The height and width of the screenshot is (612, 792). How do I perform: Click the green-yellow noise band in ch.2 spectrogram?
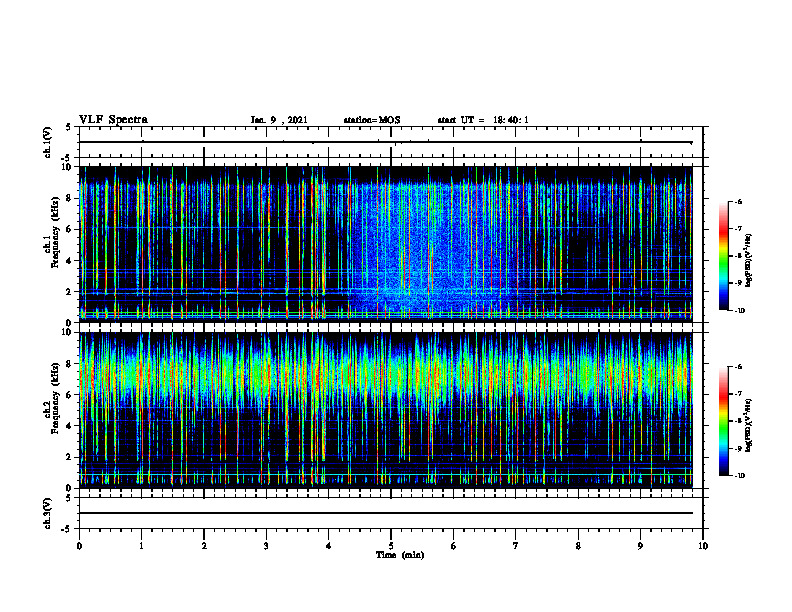click(x=385, y=376)
